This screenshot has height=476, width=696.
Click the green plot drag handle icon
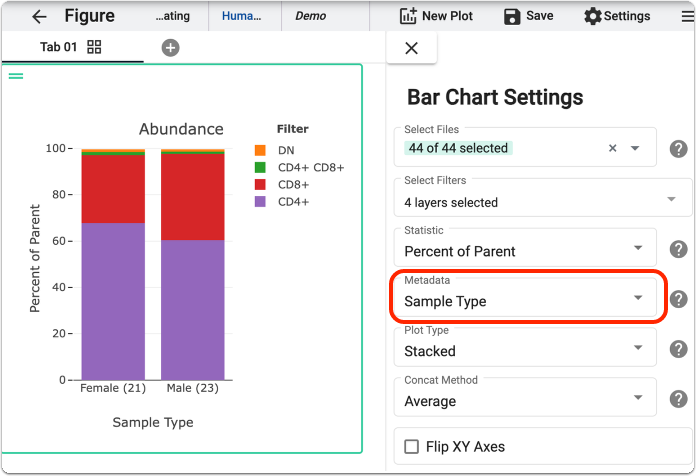(16, 76)
